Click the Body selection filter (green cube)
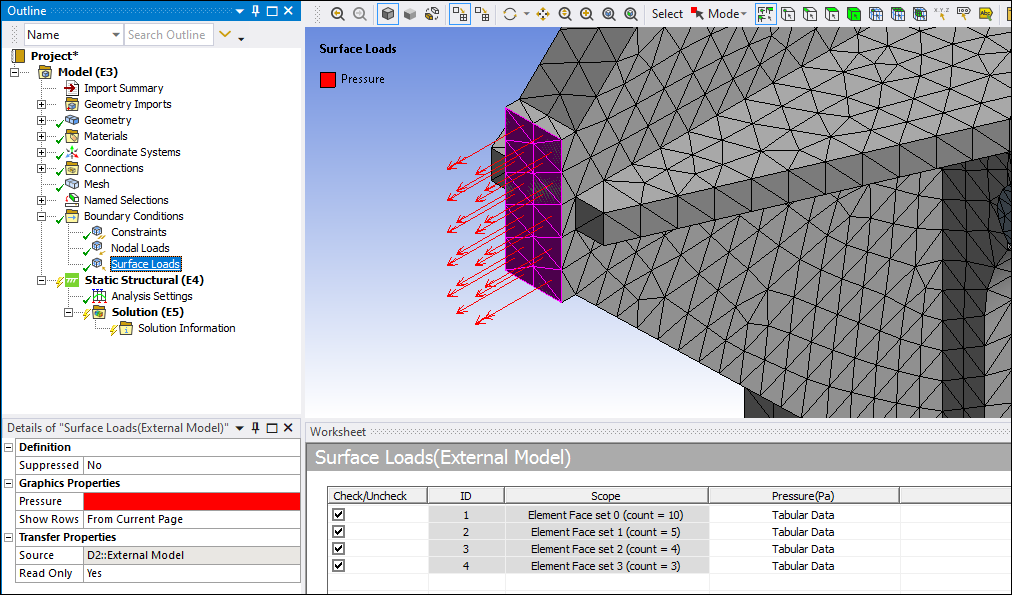 point(854,14)
